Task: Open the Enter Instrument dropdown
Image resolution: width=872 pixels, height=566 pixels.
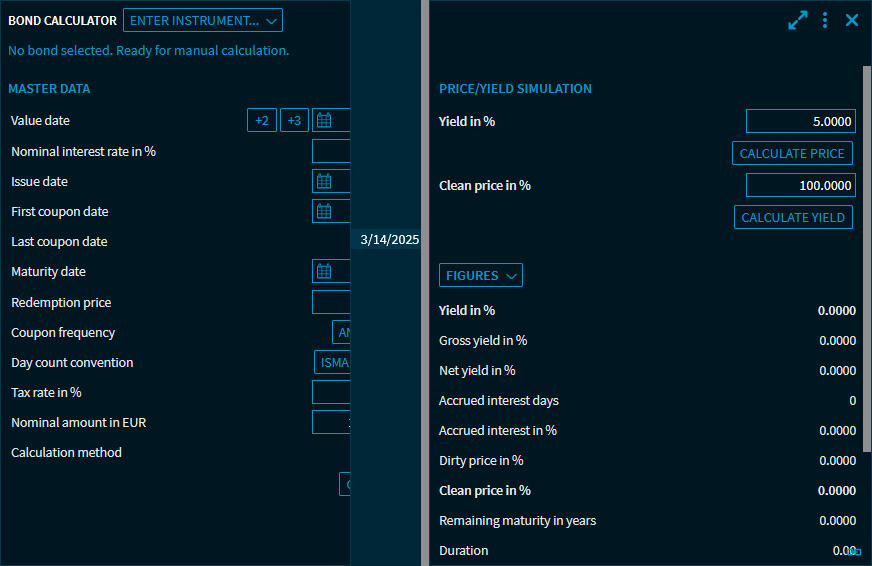Action: pos(203,20)
